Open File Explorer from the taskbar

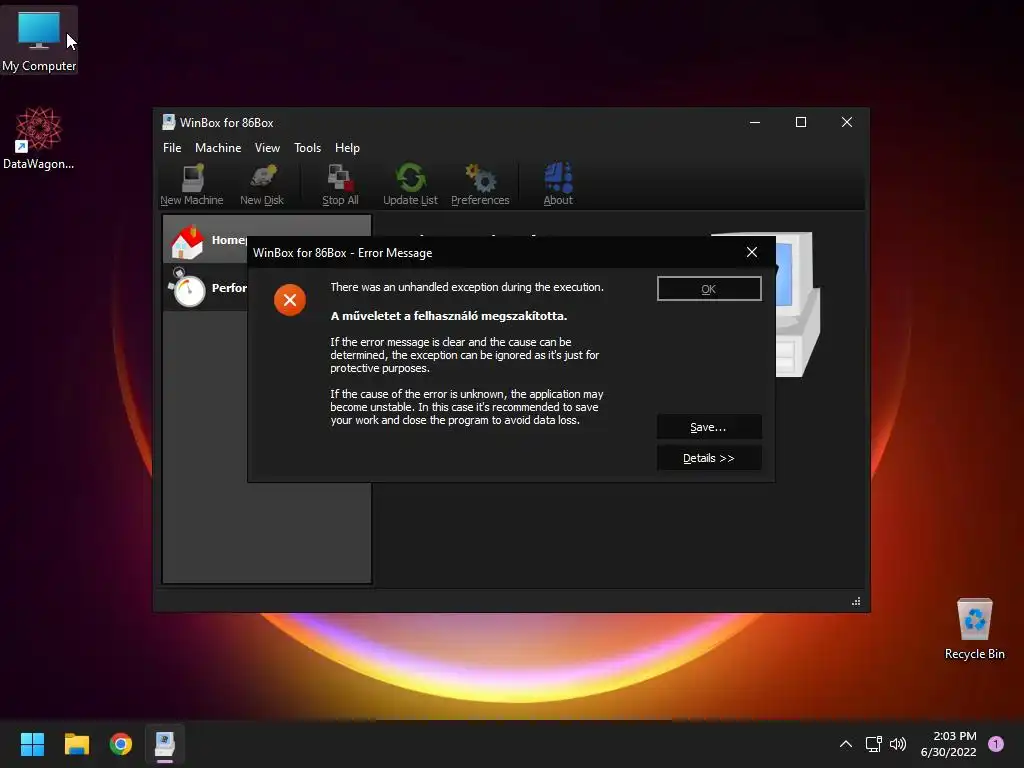click(76, 744)
